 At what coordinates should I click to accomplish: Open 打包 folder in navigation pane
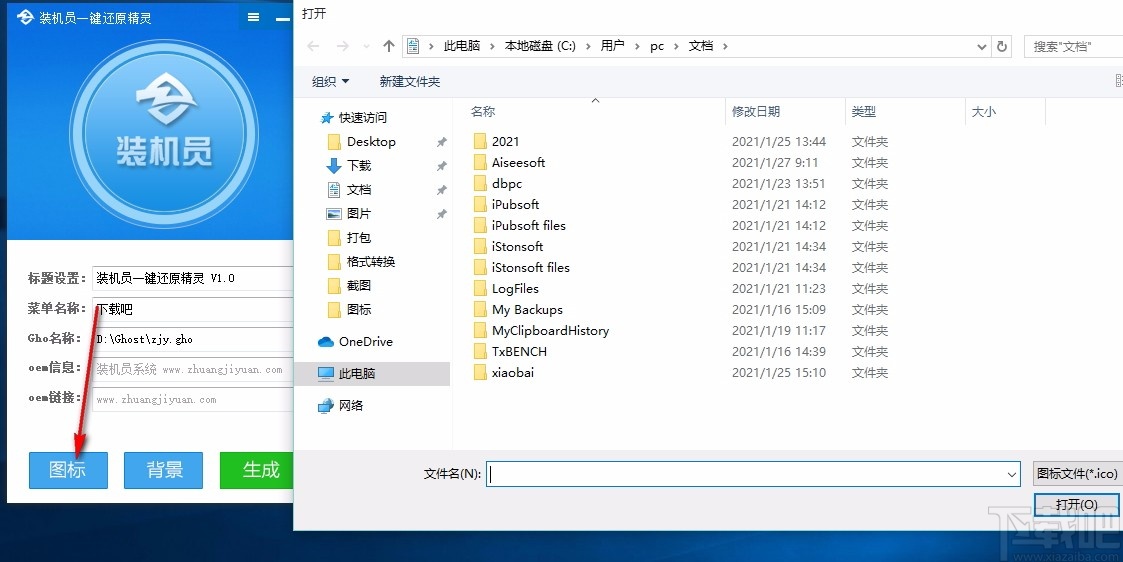(x=359, y=238)
